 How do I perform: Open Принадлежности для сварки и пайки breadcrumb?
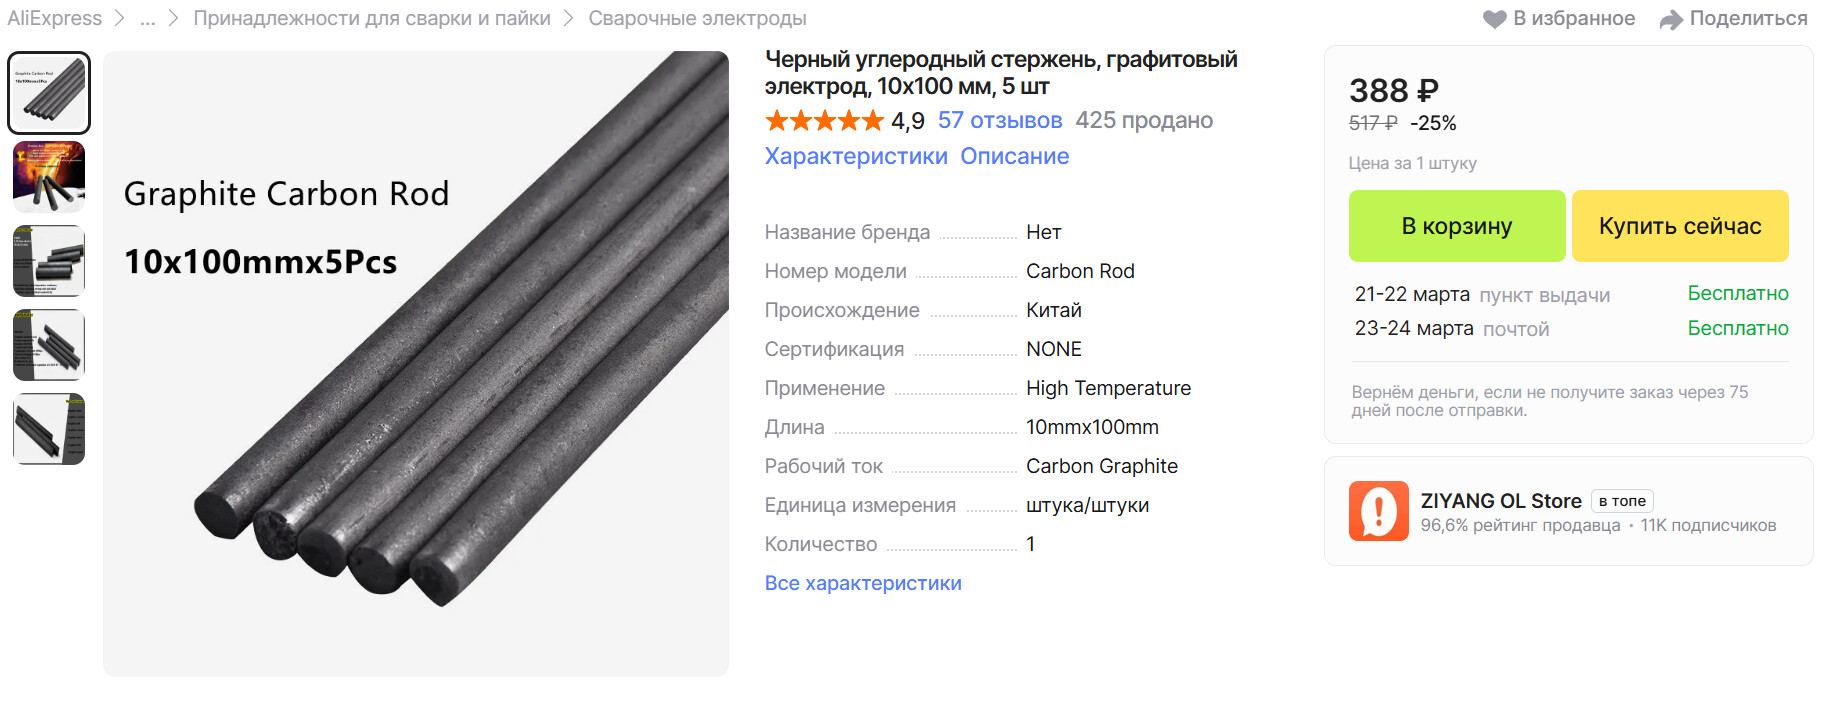pos(372,19)
